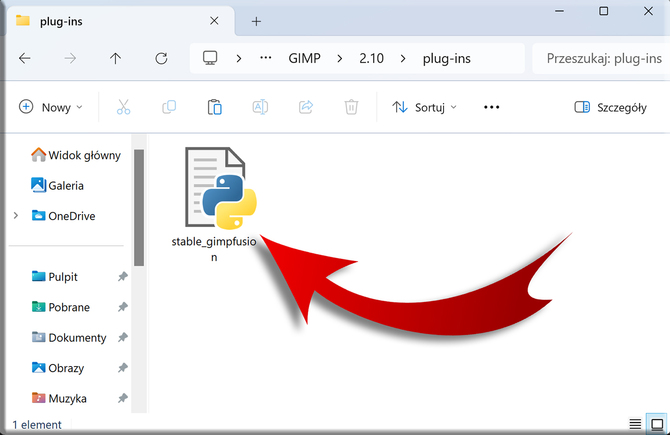Show hidden path segments via ellipsis
The width and height of the screenshot is (670, 435).
(x=266, y=58)
